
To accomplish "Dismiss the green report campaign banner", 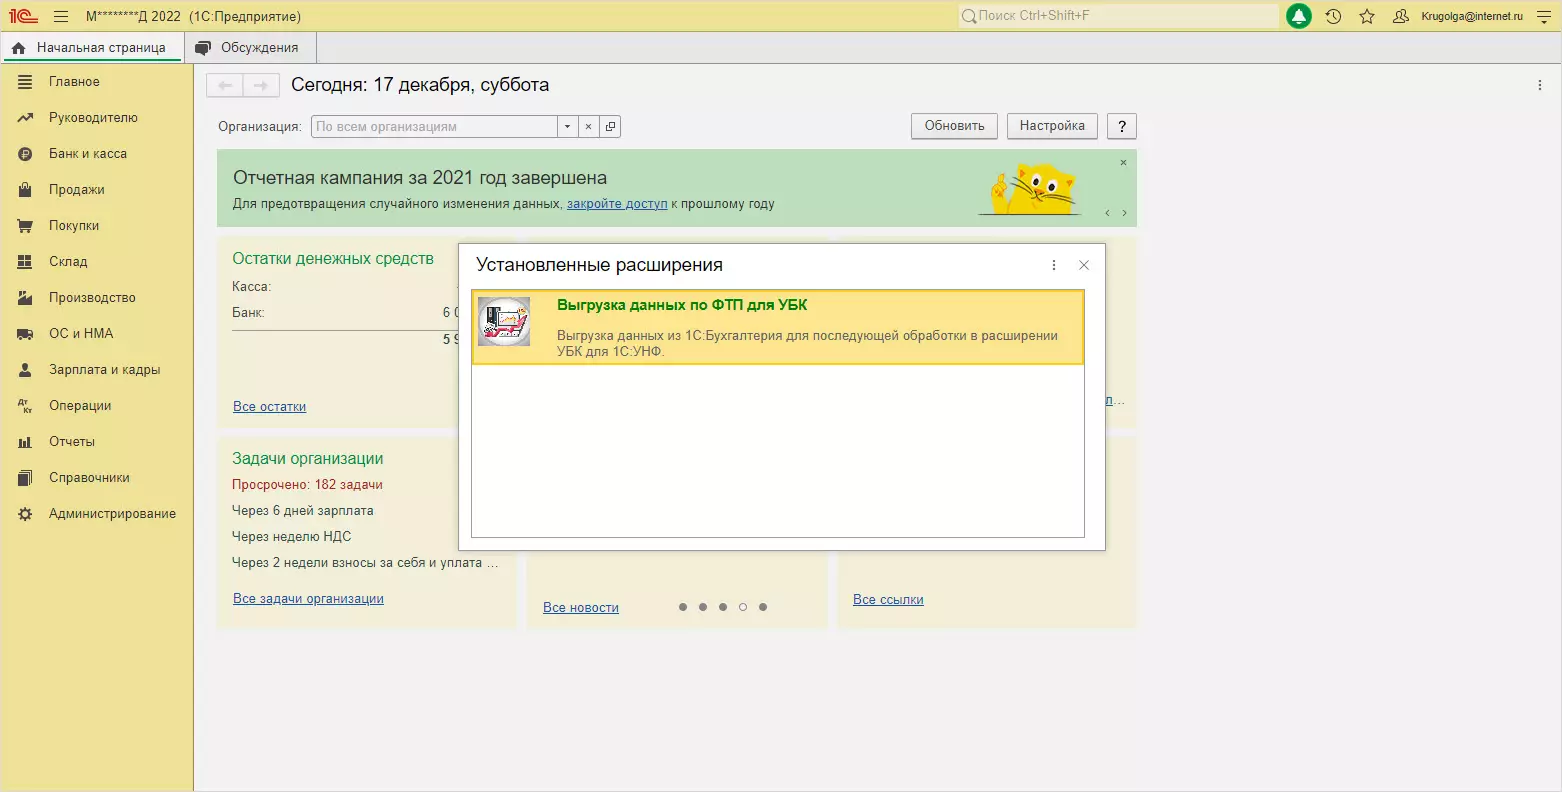I will [x=1123, y=162].
